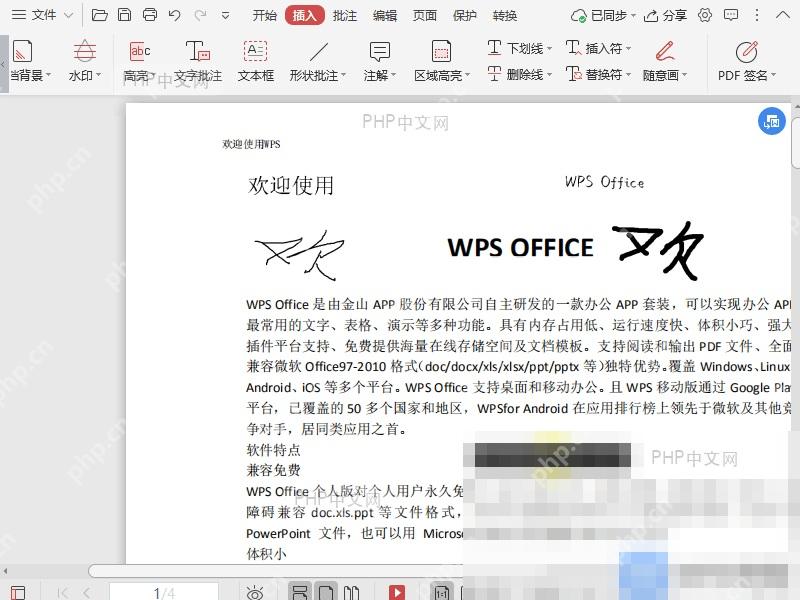Viewport: 800px width, 600px height.
Task: Redo the last undone action
Action: coord(200,15)
